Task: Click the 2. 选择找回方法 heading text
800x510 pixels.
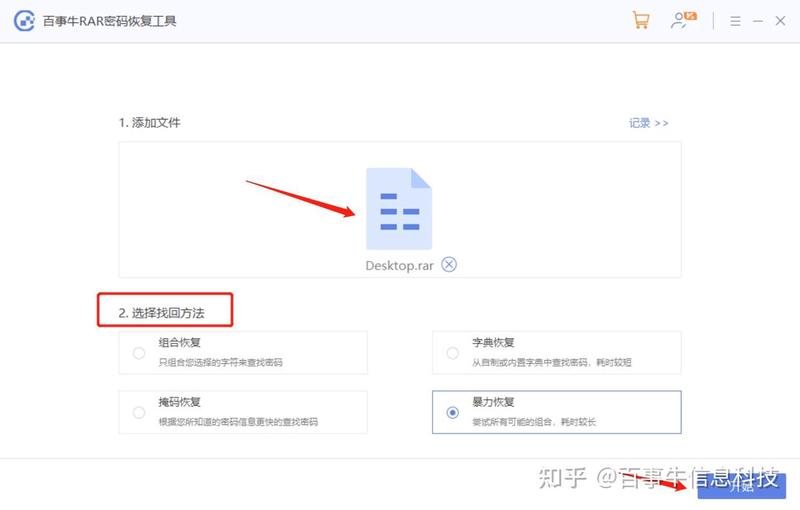Action: click(x=161, y=313)
